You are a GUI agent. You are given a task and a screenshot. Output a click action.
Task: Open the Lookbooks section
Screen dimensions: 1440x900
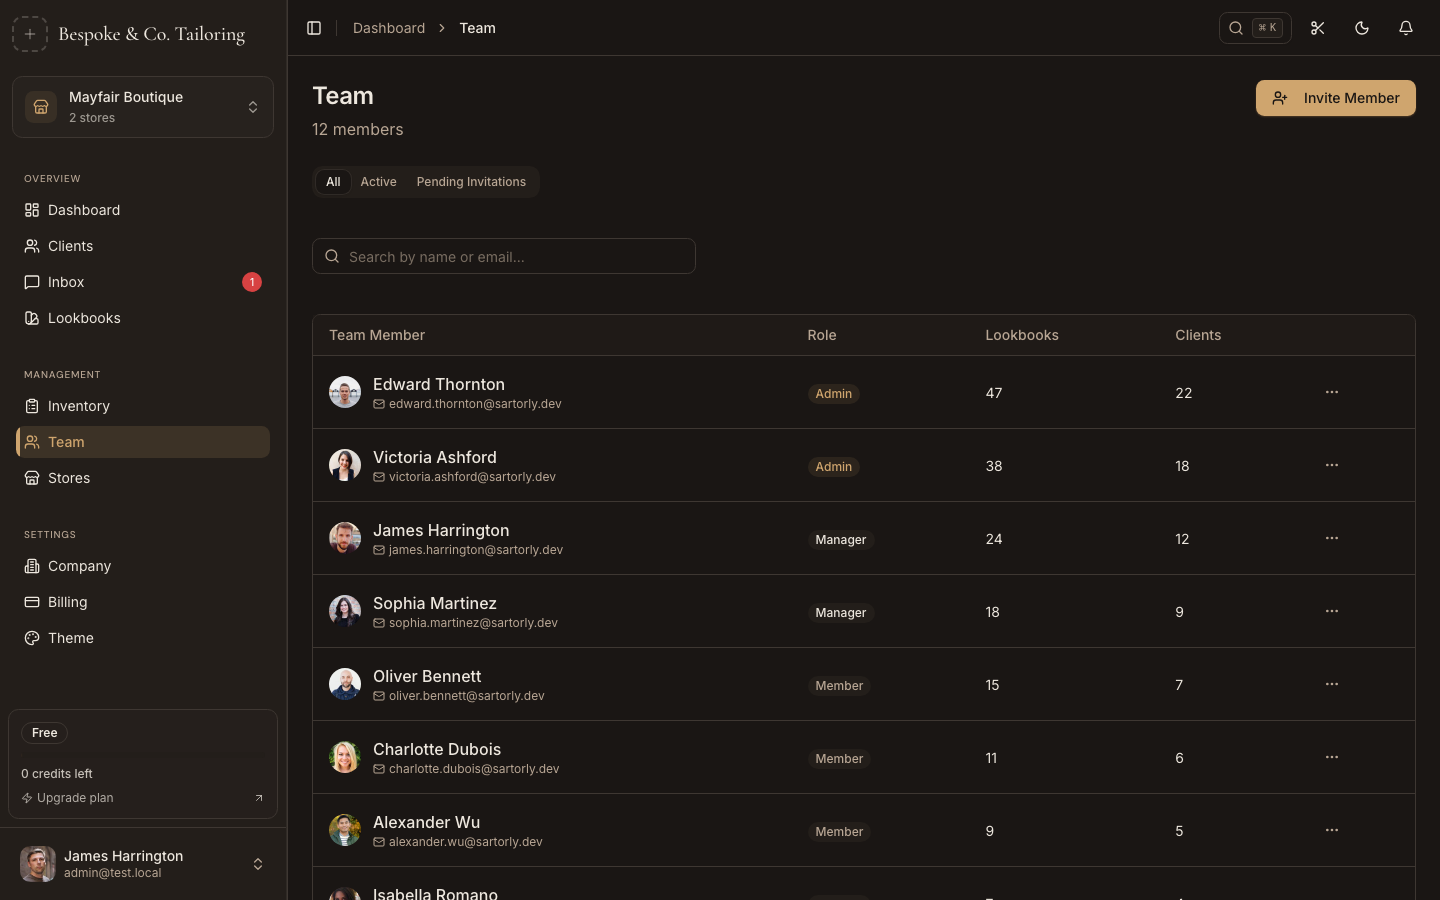pyautogui.click(x=84, y=318)
